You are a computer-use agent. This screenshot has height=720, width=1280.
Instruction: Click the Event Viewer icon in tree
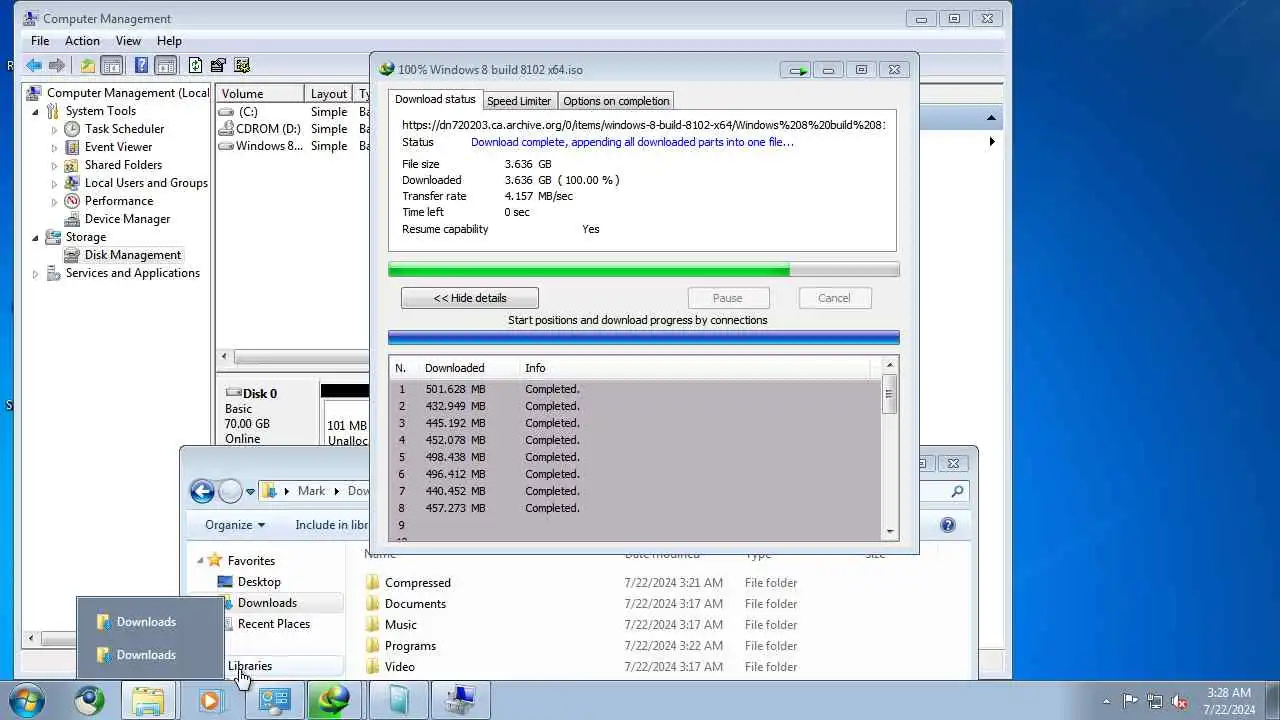(72, 147)
